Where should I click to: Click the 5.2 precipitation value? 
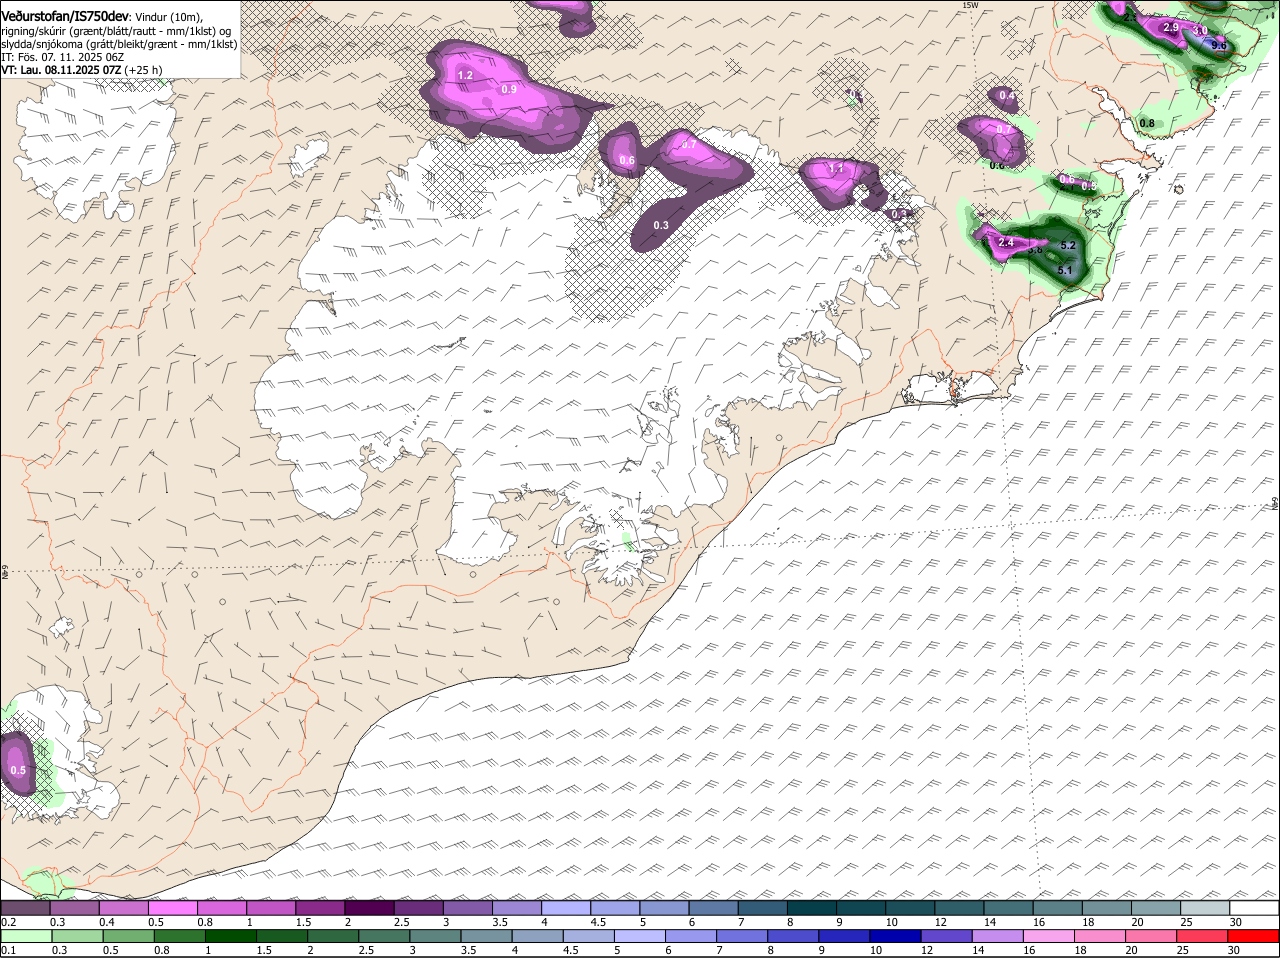1067,246
